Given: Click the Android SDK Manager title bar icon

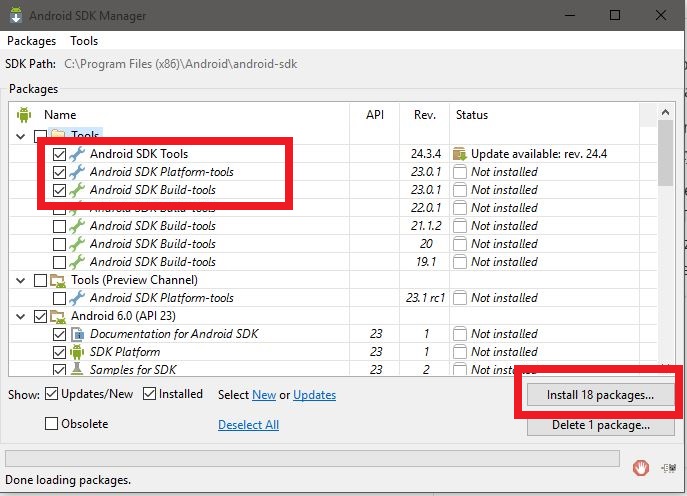Looking at the screenshot, I should [16, 15].
